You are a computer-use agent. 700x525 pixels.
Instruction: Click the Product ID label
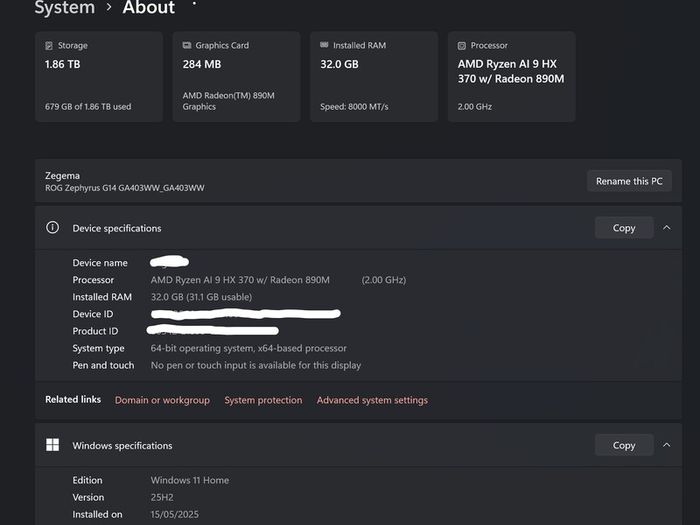[x=95, y=331]
